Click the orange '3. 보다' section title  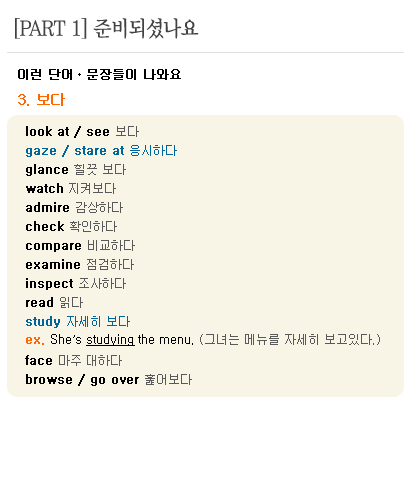click(x=41, y=100)
